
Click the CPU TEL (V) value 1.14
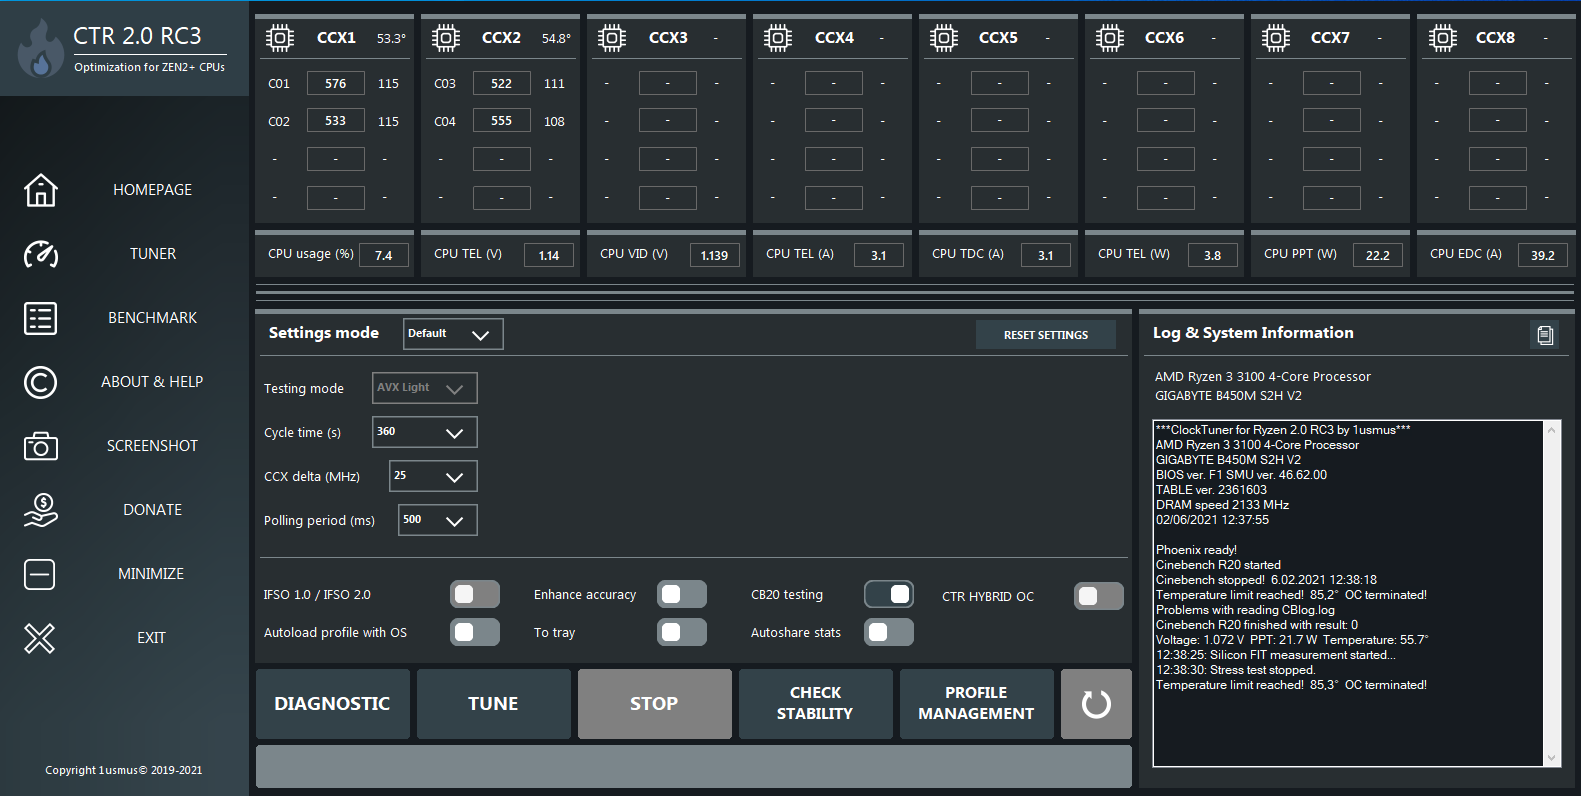click(549, 255)
